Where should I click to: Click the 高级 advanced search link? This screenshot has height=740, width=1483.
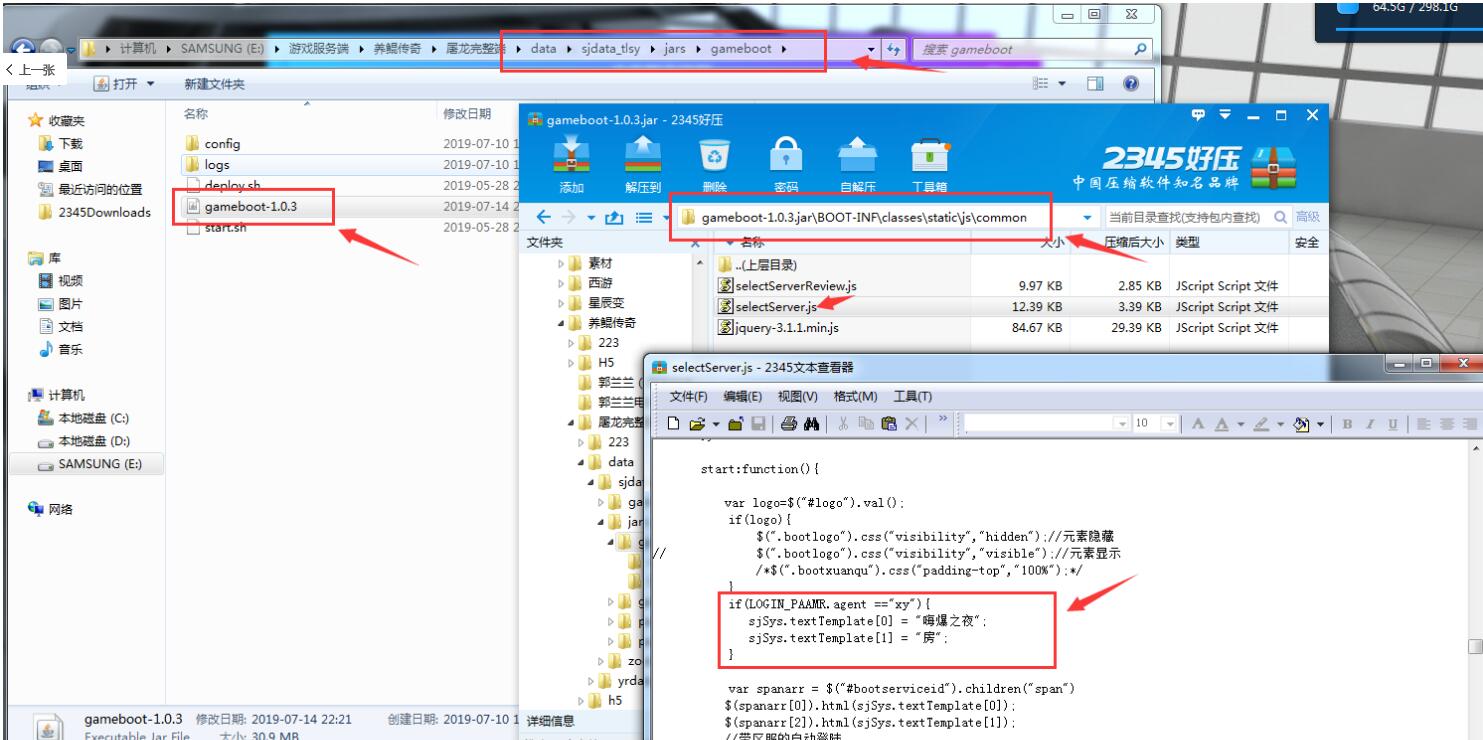[1307, 217]
